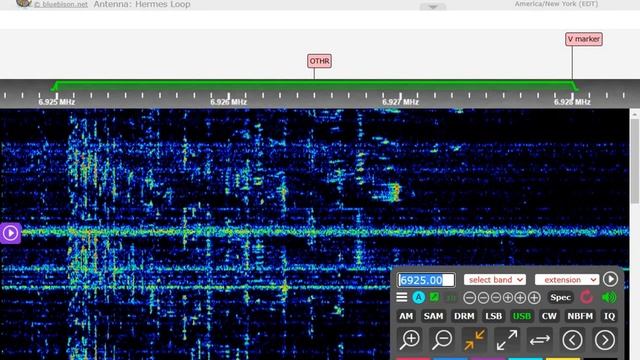The height and width of the screenshot is (360, 640).
Task: Open the hamburger menu in control panel
Action: tap(402, 297)
